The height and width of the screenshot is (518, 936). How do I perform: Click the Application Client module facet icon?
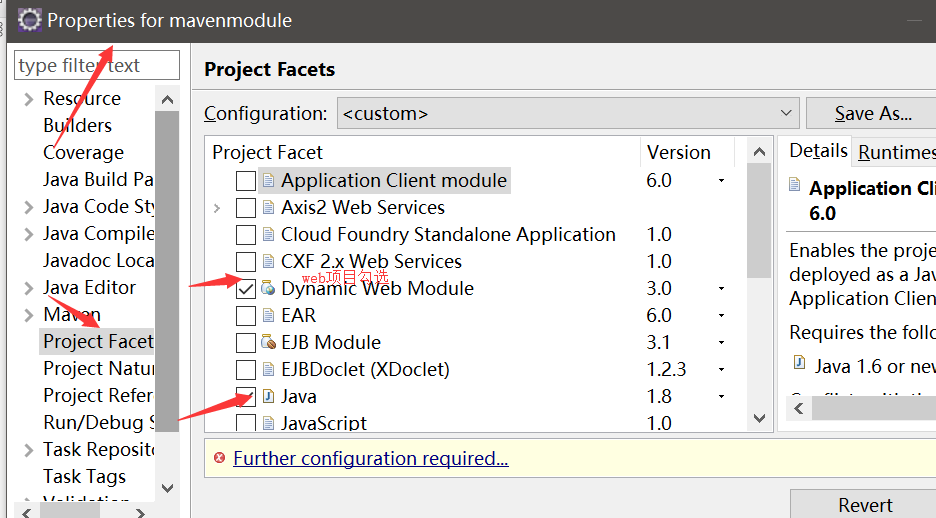pyautogui.click(x=268, y=181)
